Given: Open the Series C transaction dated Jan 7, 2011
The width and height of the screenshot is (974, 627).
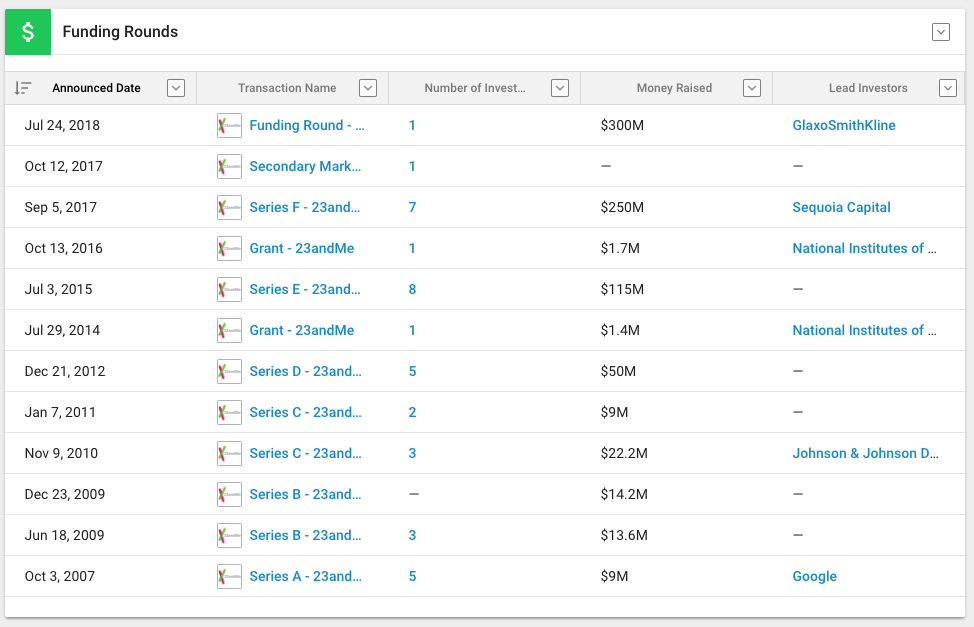Looking at the screenshot, I should pos(305,413).
